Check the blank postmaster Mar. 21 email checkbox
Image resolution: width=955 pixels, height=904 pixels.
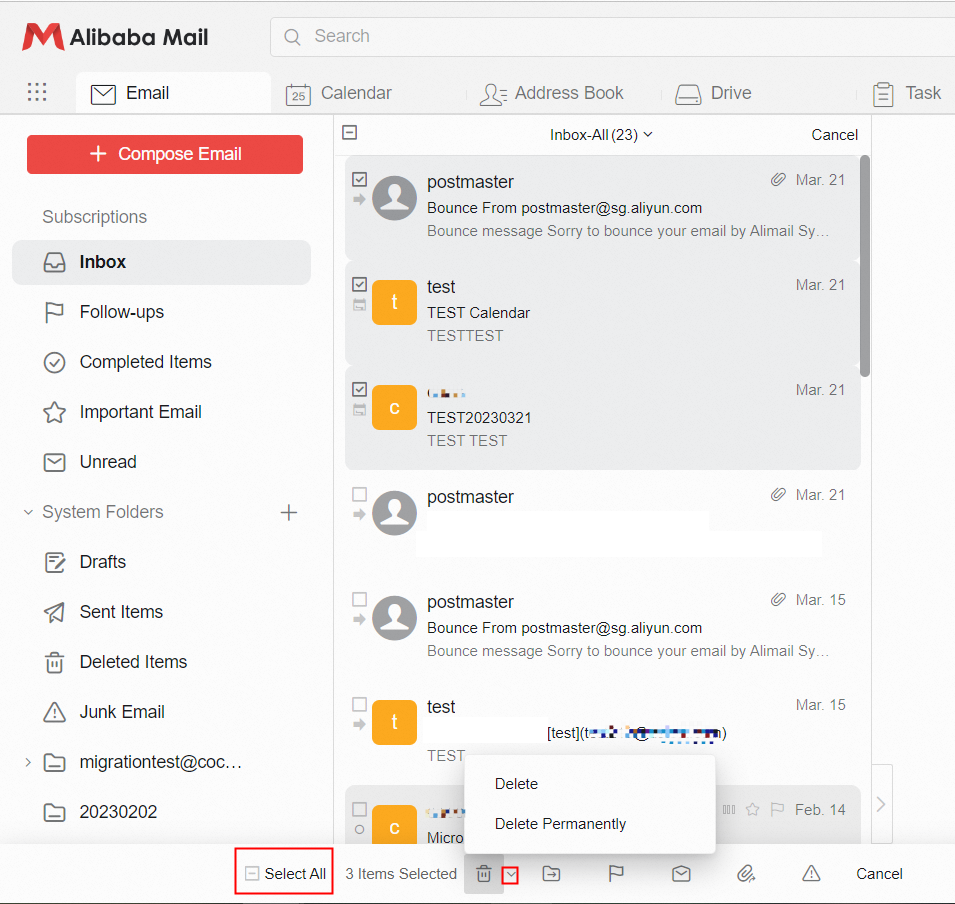pyautogui.click(x=359, y=494)
